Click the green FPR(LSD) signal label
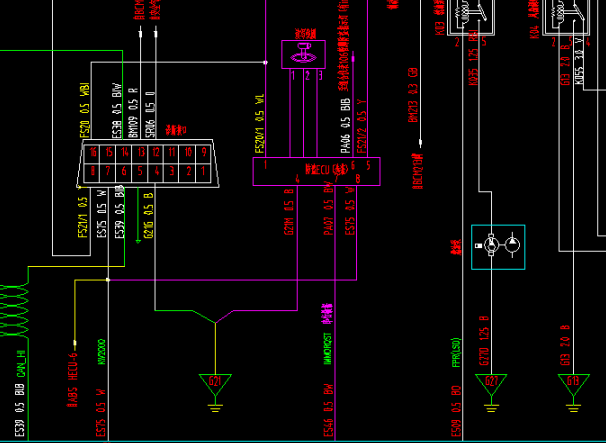The image size is (606, 443). click(456, 353)
